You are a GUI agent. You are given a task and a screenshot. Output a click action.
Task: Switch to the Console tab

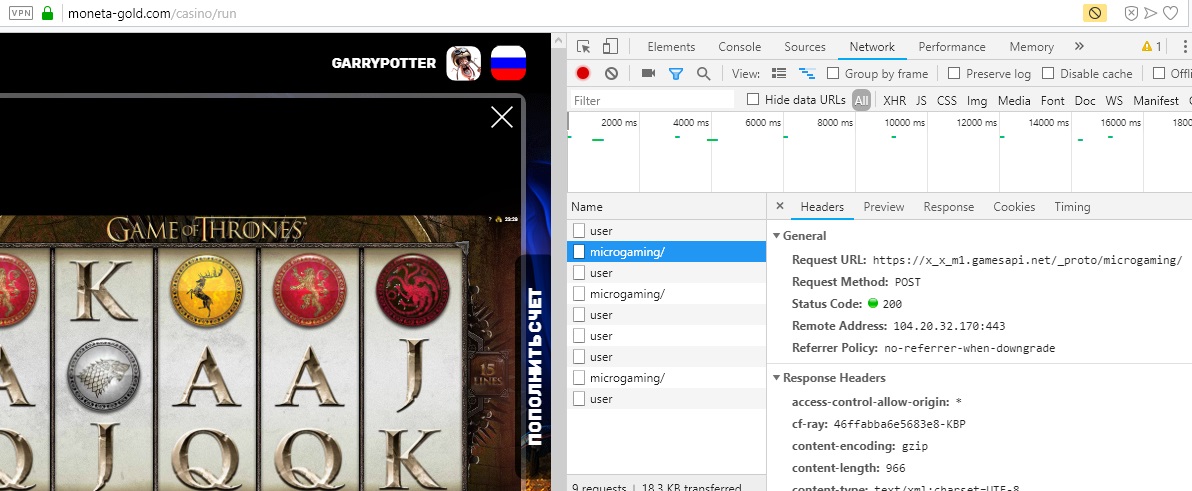(739, 47)
